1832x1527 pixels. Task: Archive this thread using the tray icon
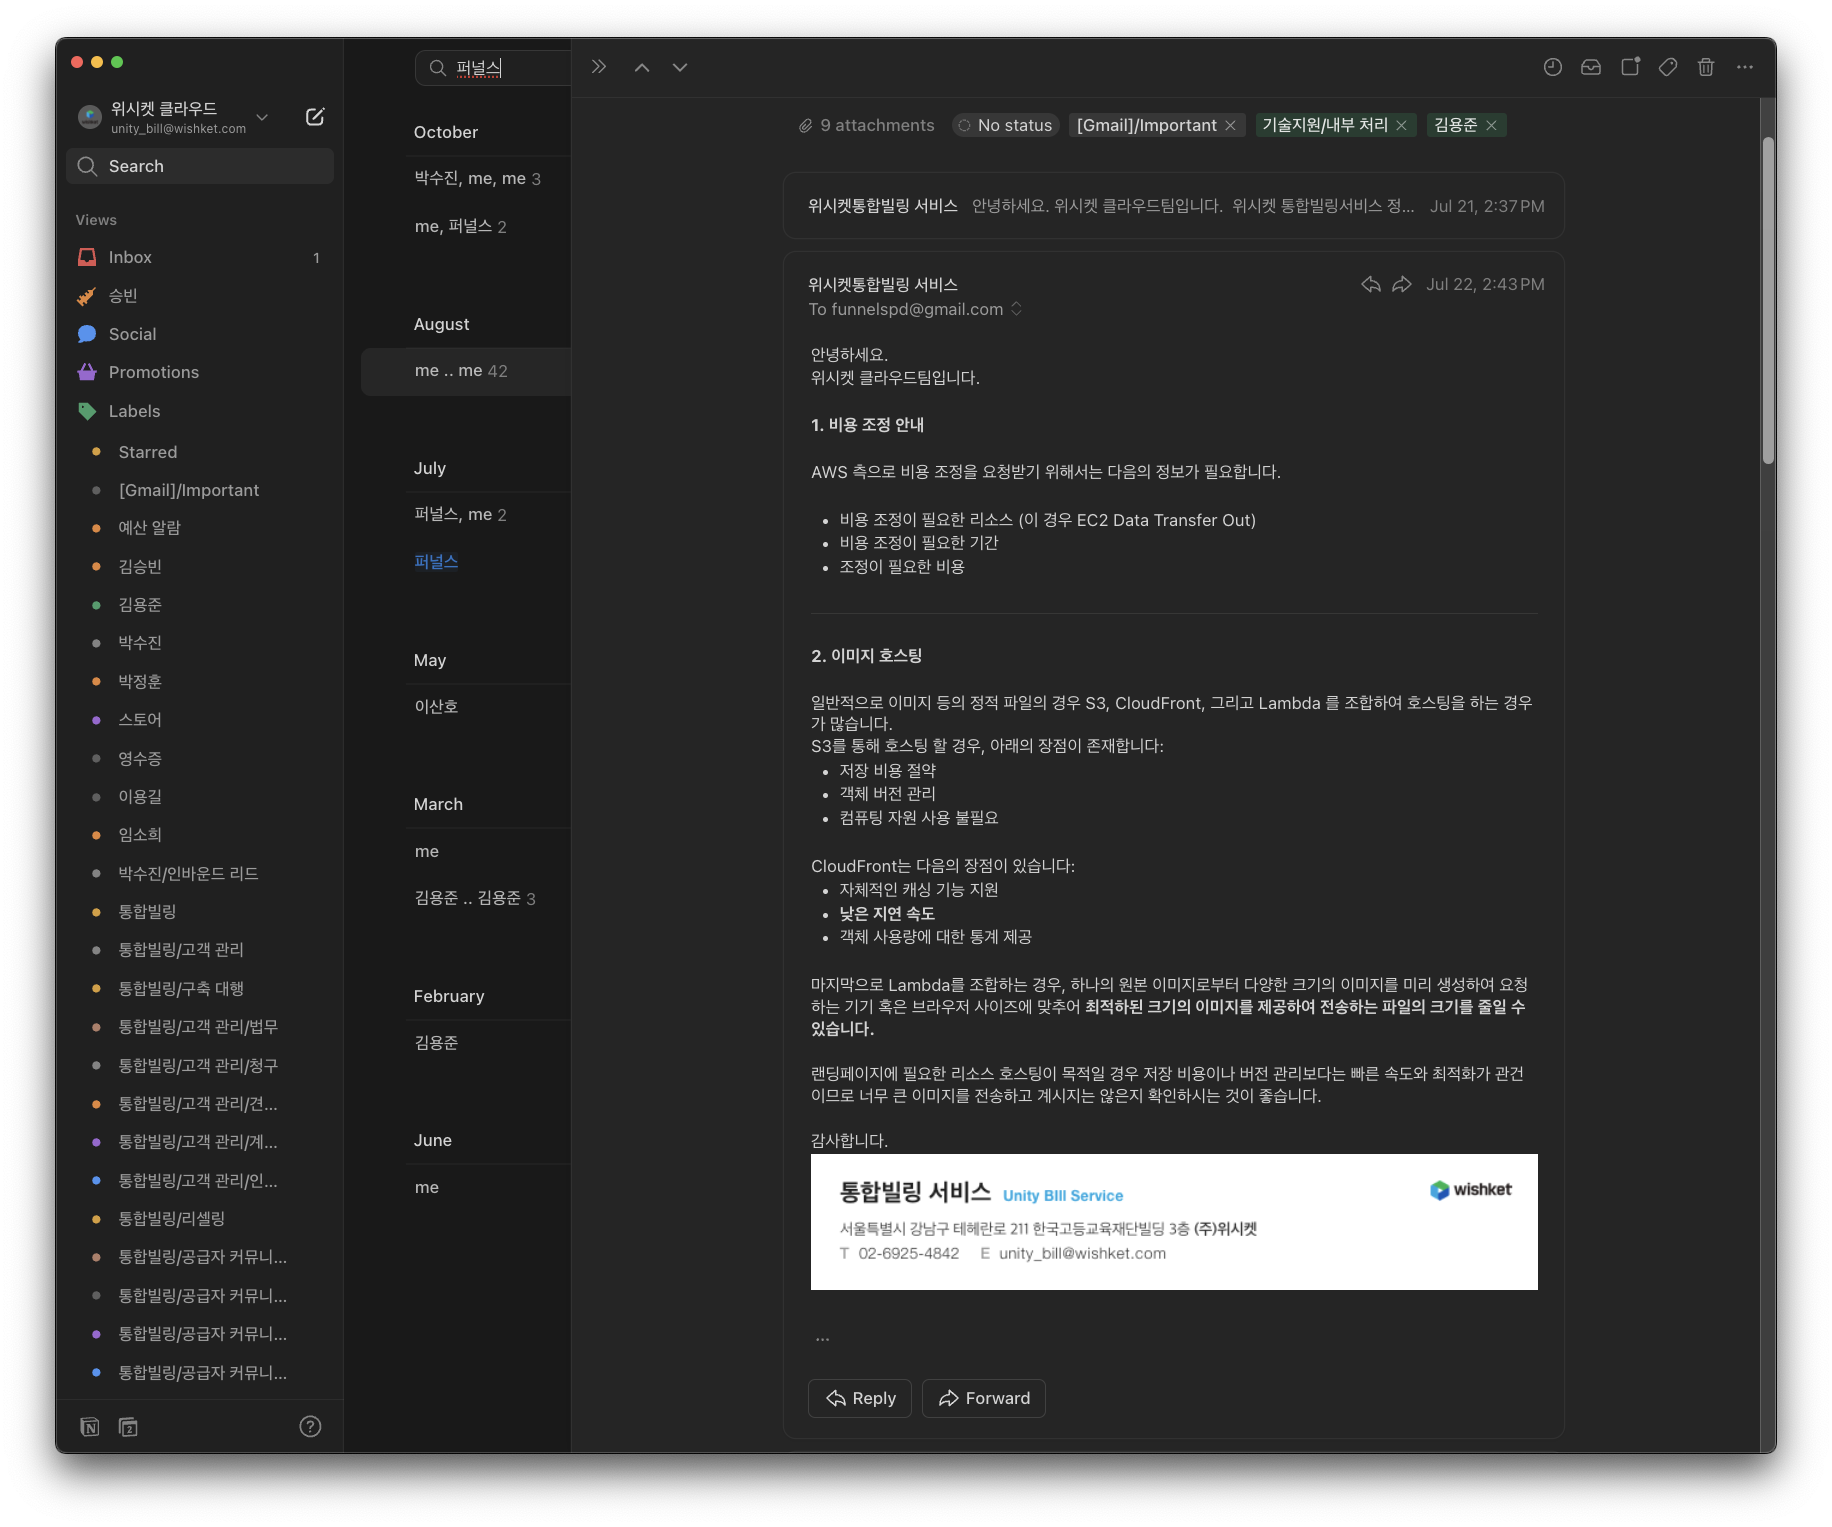1590,67
